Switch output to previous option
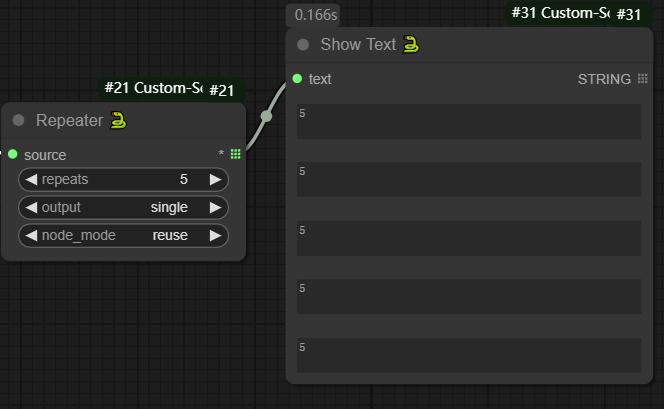664x409 pixels. 30,208
